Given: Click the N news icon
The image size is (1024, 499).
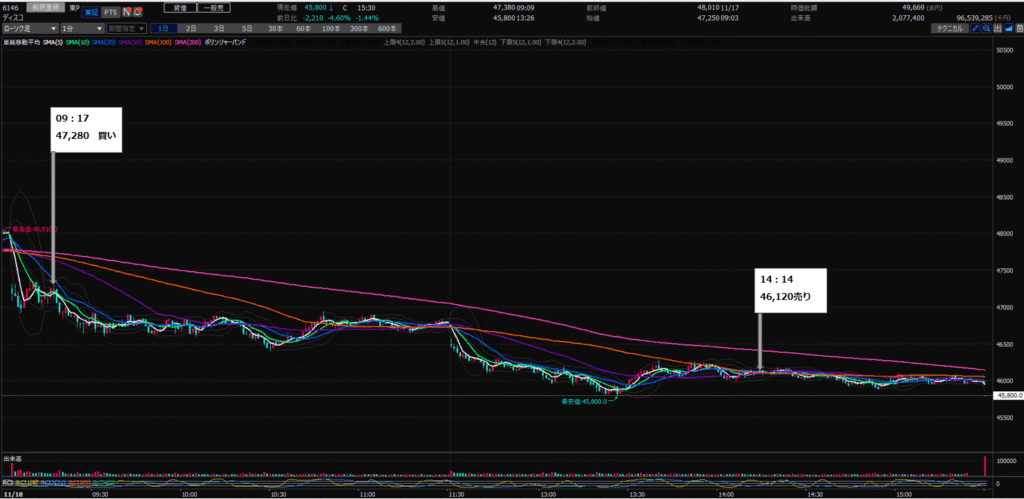Looking at the screenshot, I should click(126, 11).
